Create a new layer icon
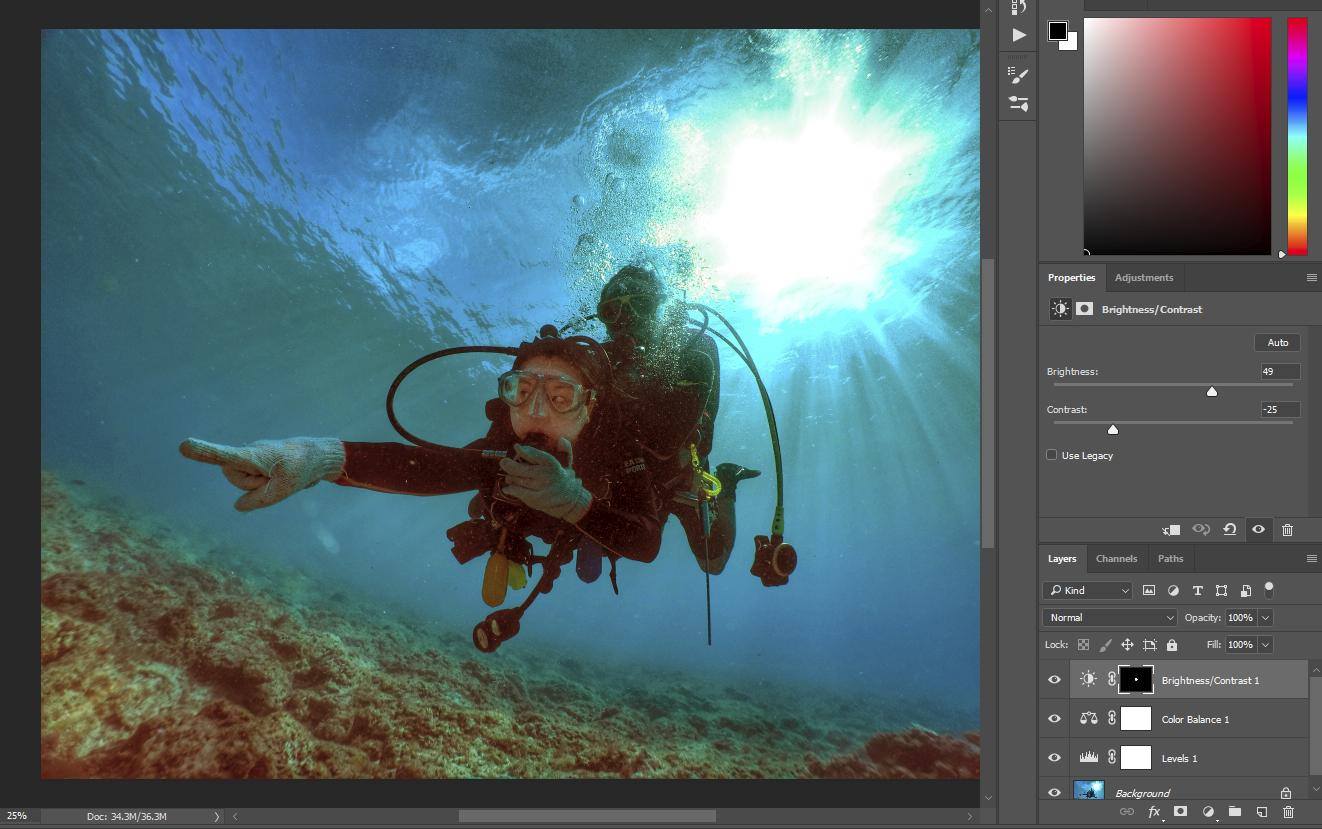Screen dimensions: 1322x829 tap(1261, 812)
